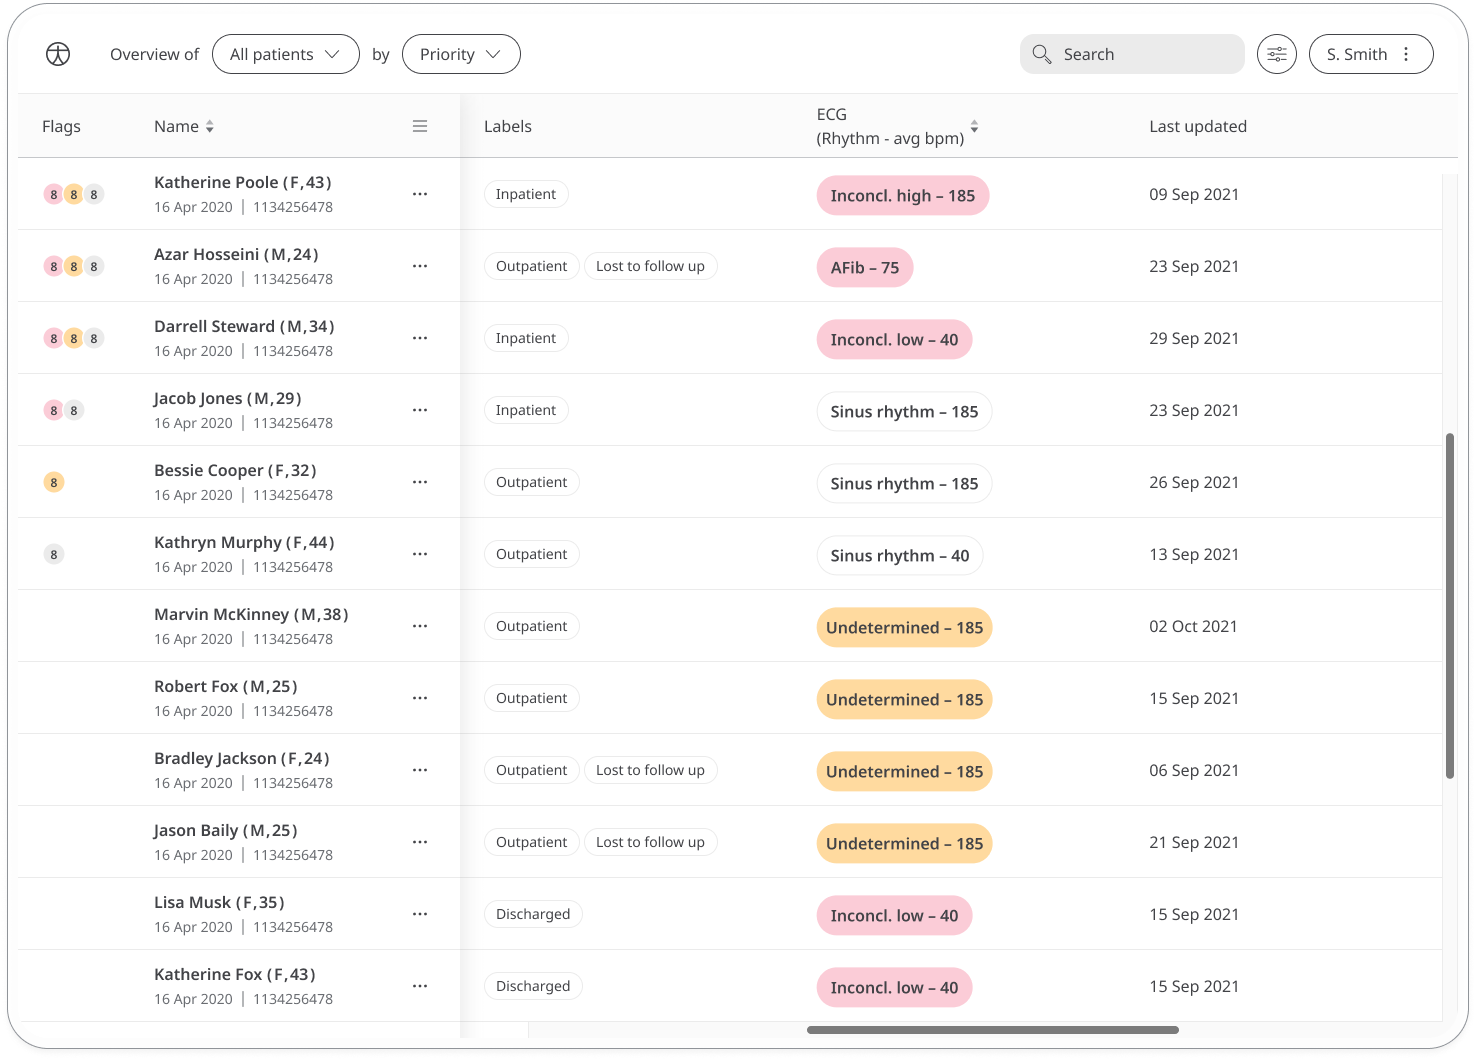This screenshot has width=1476, height=1060.
Task: Click Jacob Jones' red flag
Action: pos(54,411)
